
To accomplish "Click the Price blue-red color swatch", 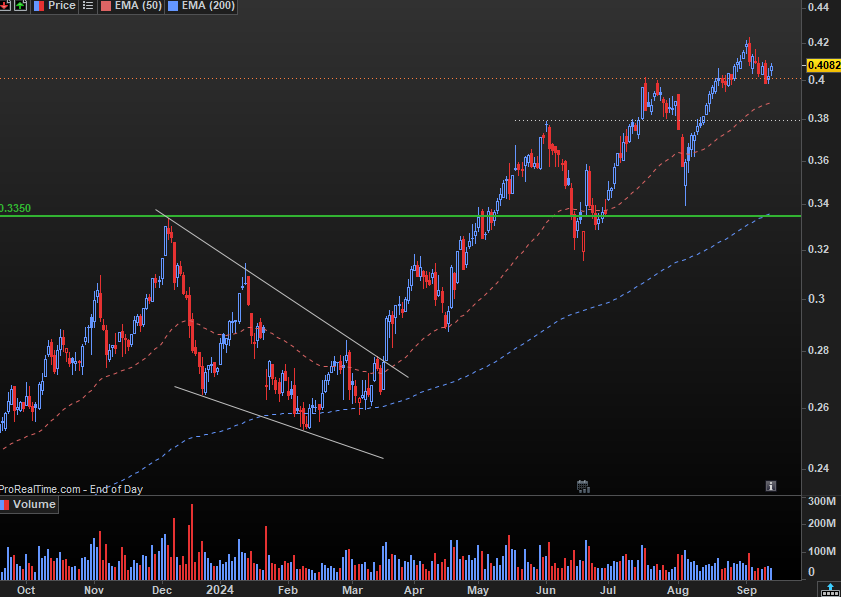I will tap(39, 6).
